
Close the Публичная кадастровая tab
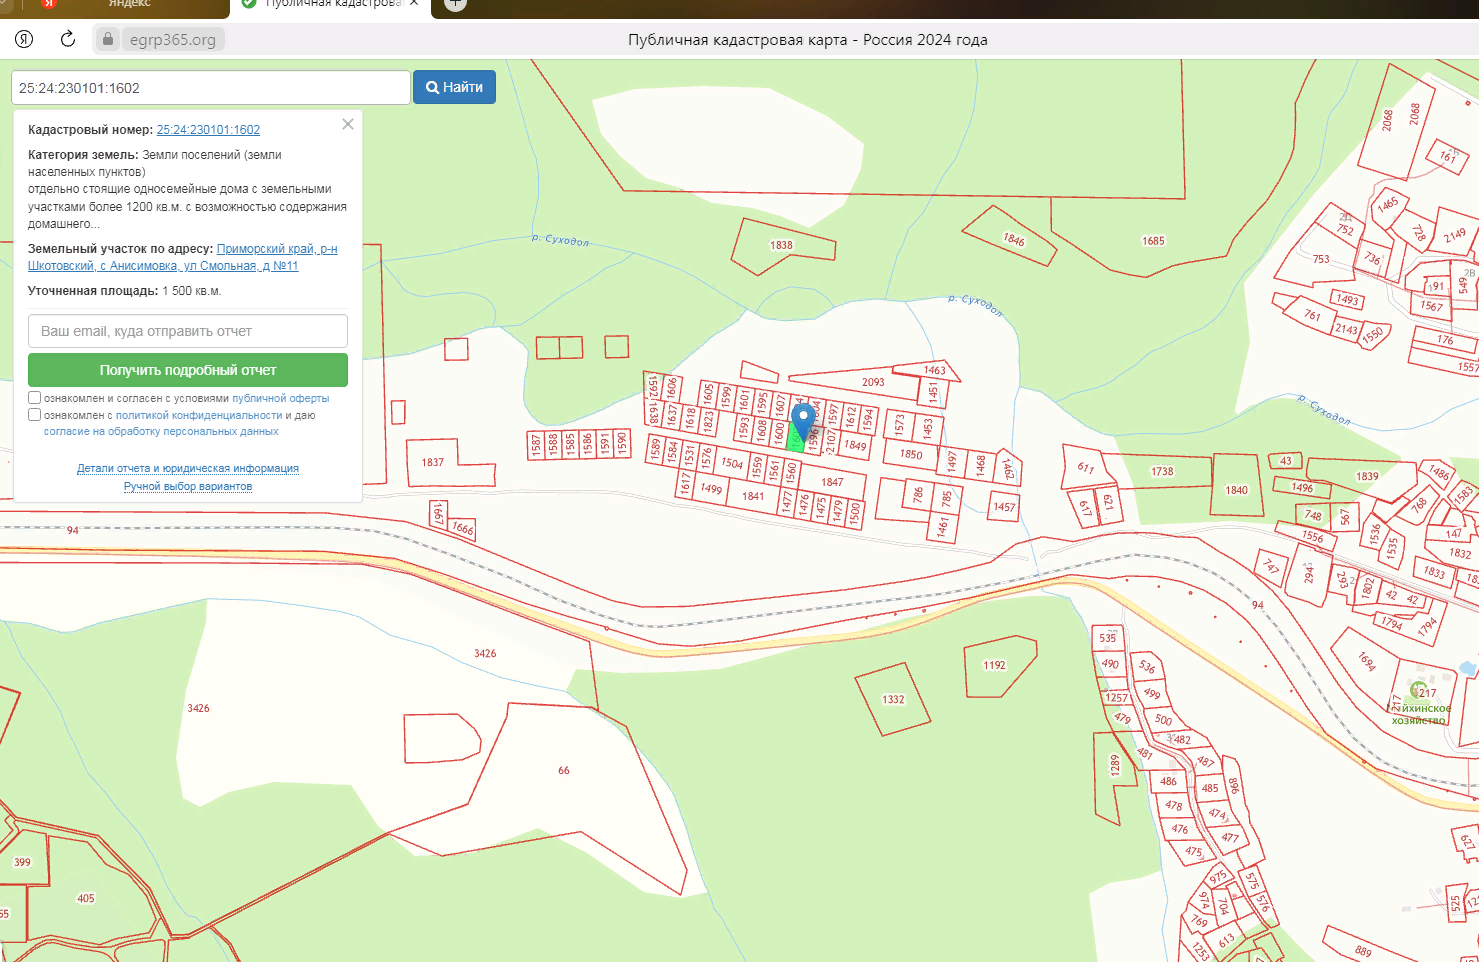click(414, 3)
